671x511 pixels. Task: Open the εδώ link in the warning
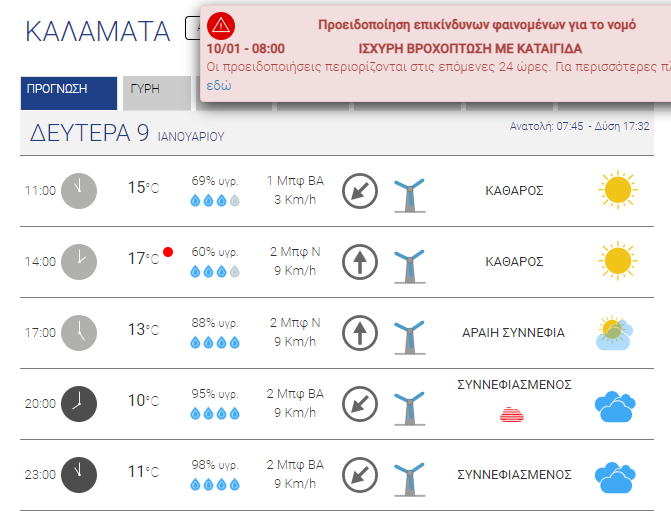coord(219,86)
